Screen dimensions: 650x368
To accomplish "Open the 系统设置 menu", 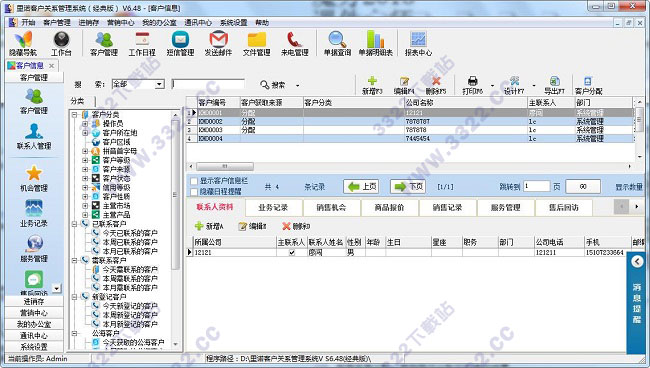I will click(x=233, y=22).
